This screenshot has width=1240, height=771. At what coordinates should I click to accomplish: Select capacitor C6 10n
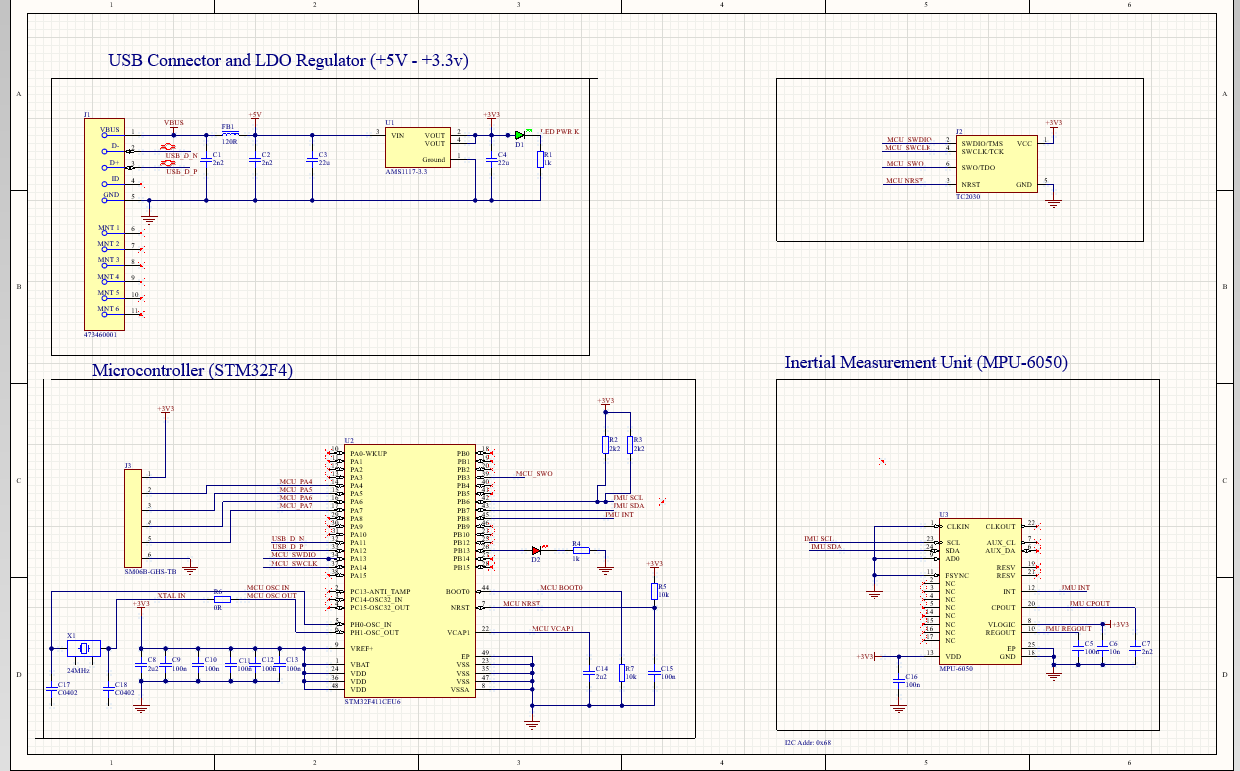1102,648
